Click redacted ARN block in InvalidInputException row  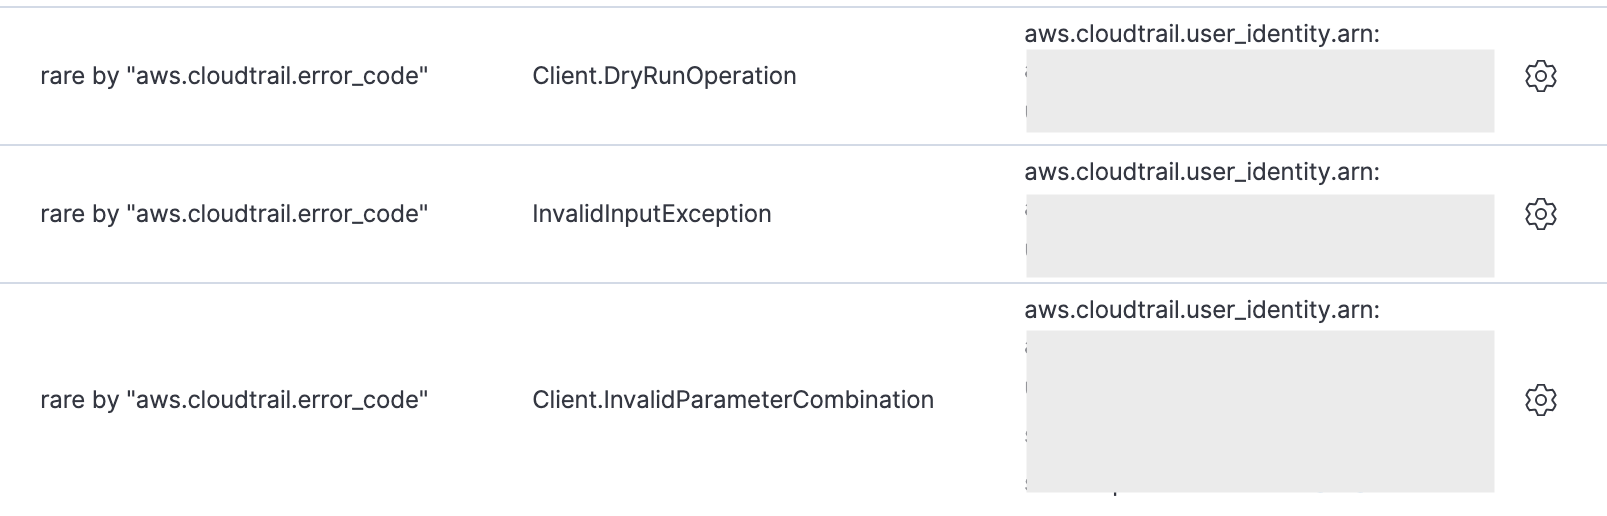click(1260, 236)
